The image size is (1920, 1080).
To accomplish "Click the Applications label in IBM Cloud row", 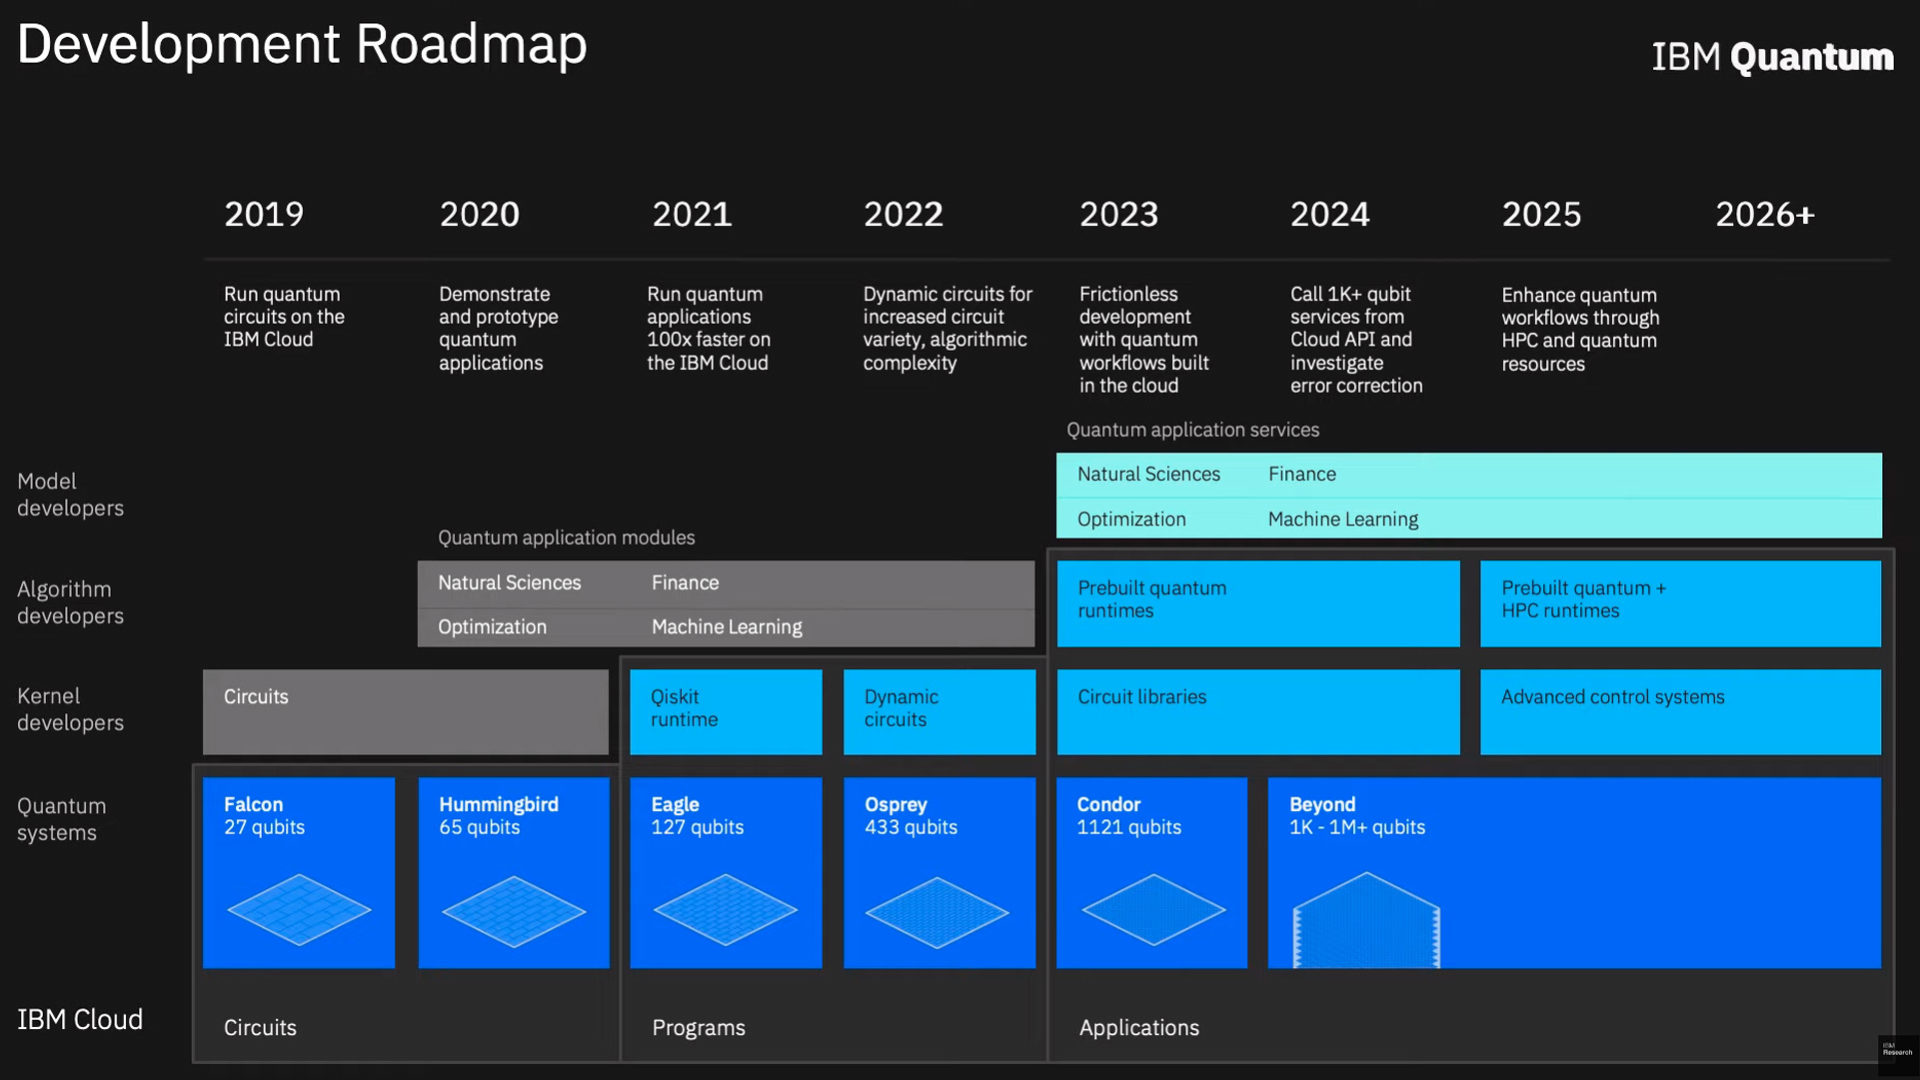I will click(x=1138, y=1027).
